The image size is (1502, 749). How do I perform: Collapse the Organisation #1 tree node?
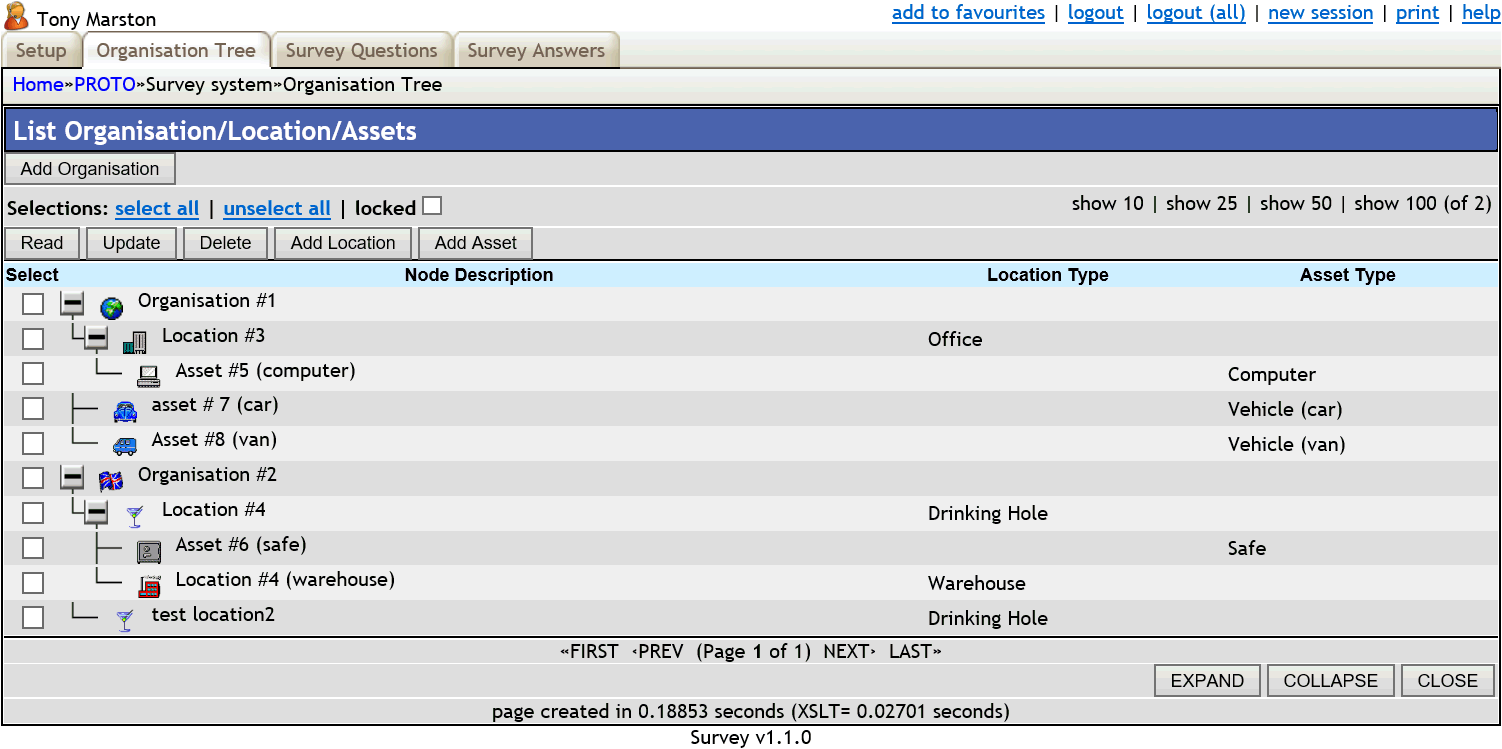click(71, 303)
